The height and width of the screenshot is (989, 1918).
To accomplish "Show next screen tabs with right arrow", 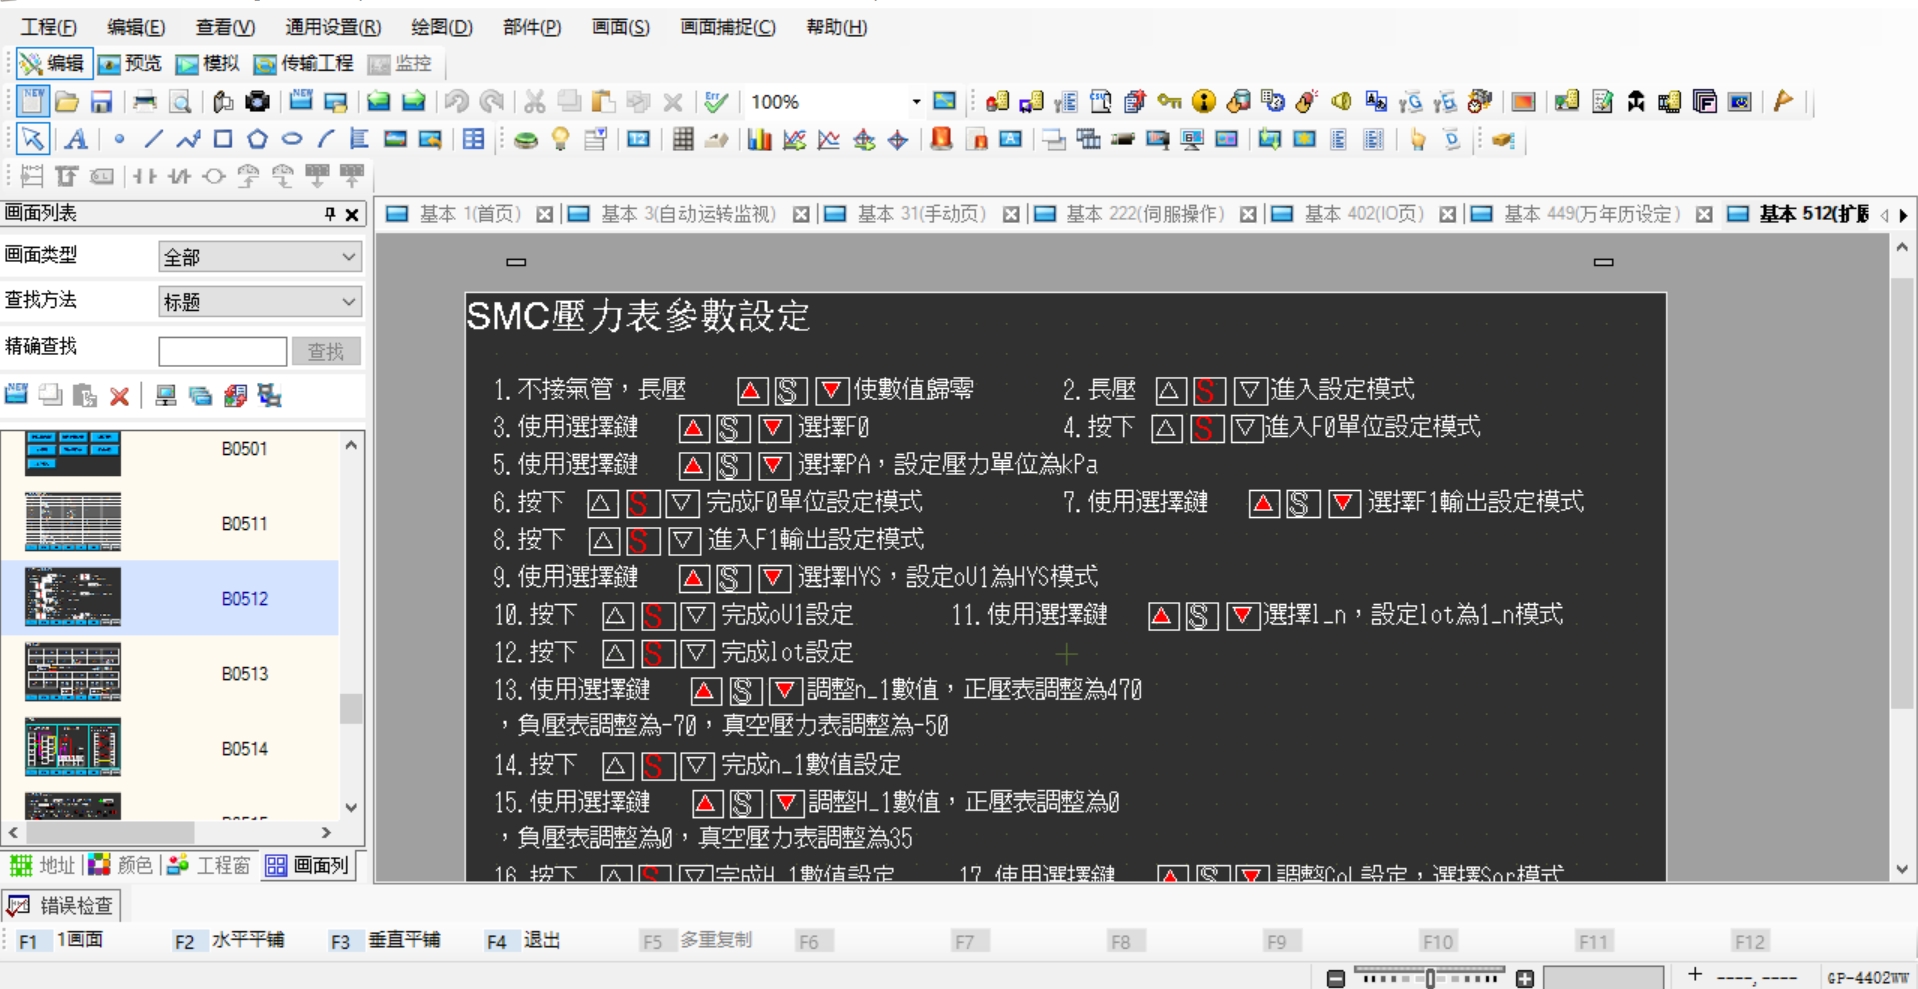I will [1903, 215].
